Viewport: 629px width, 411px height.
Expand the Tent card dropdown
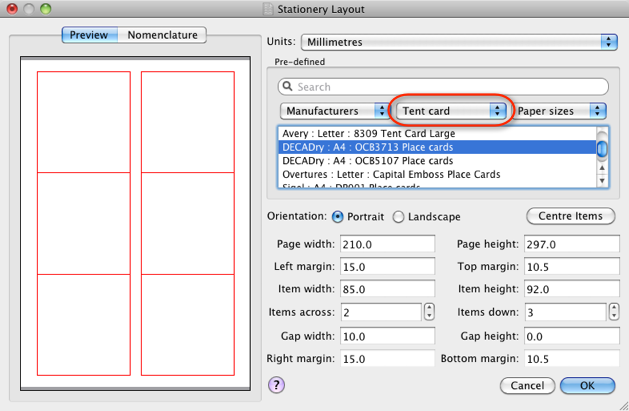pyautogui.click(x=450, y=111)
